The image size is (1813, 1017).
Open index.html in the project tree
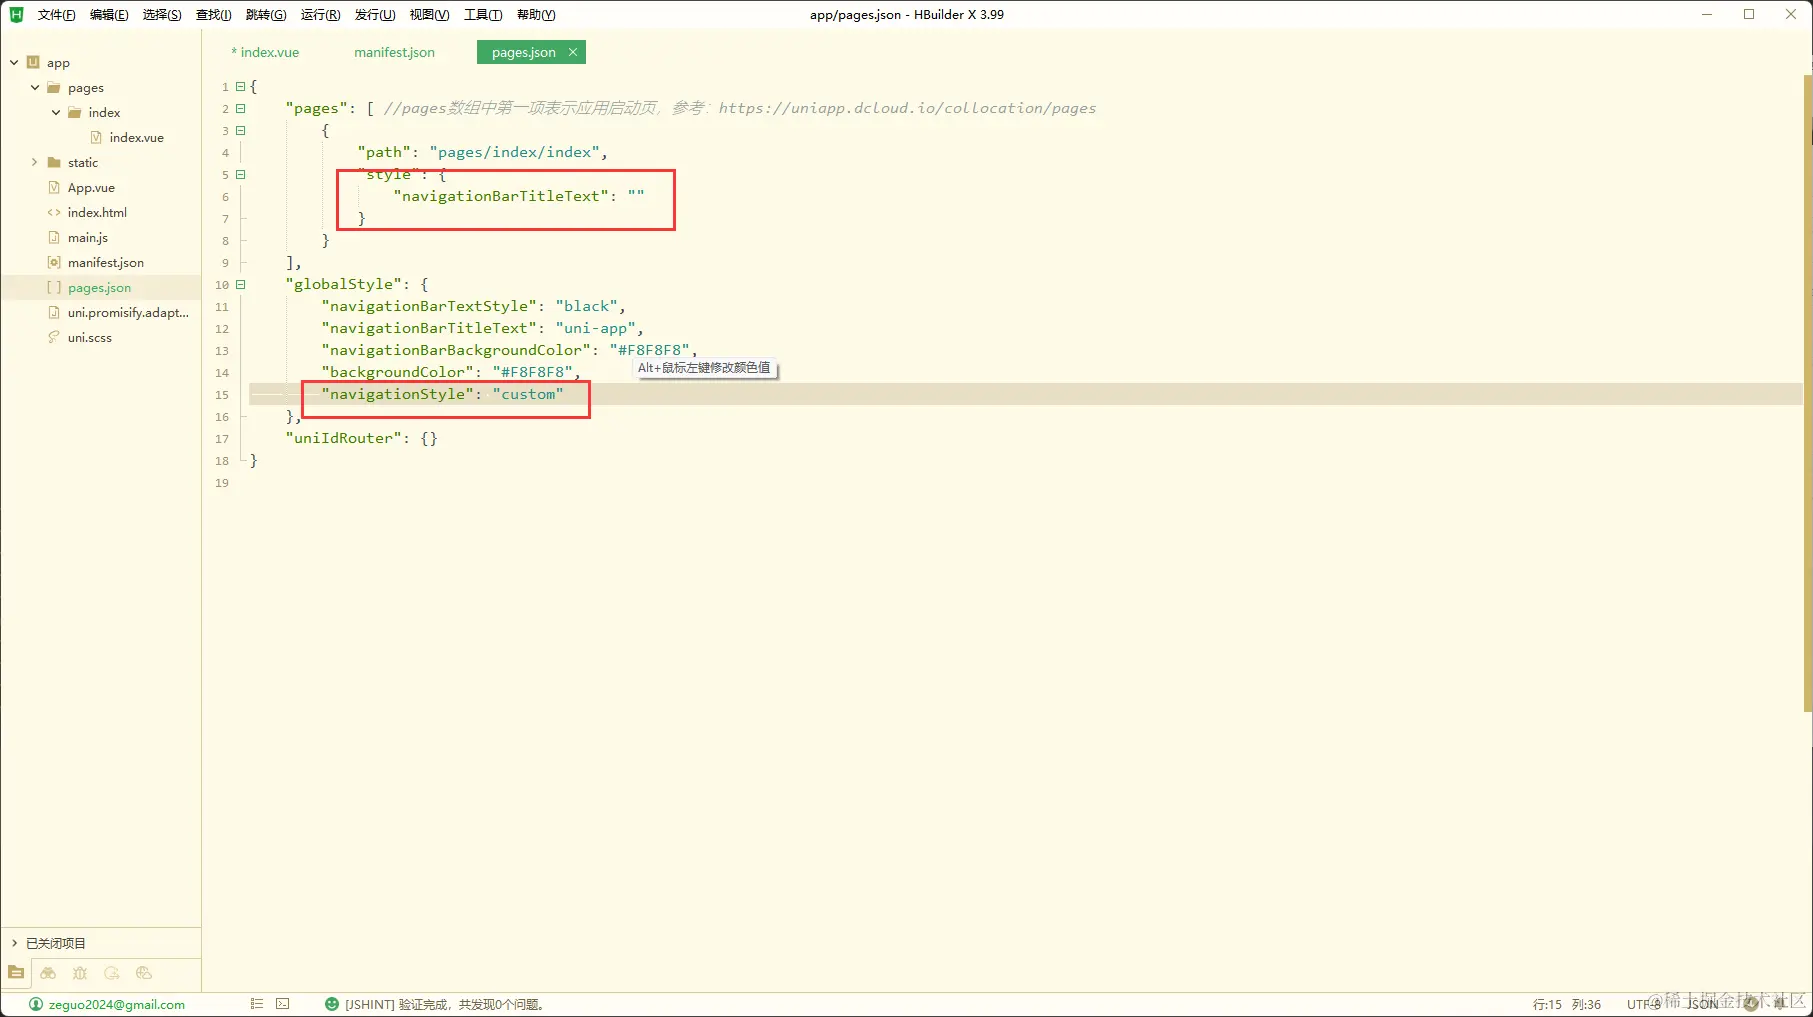point(97,213)
